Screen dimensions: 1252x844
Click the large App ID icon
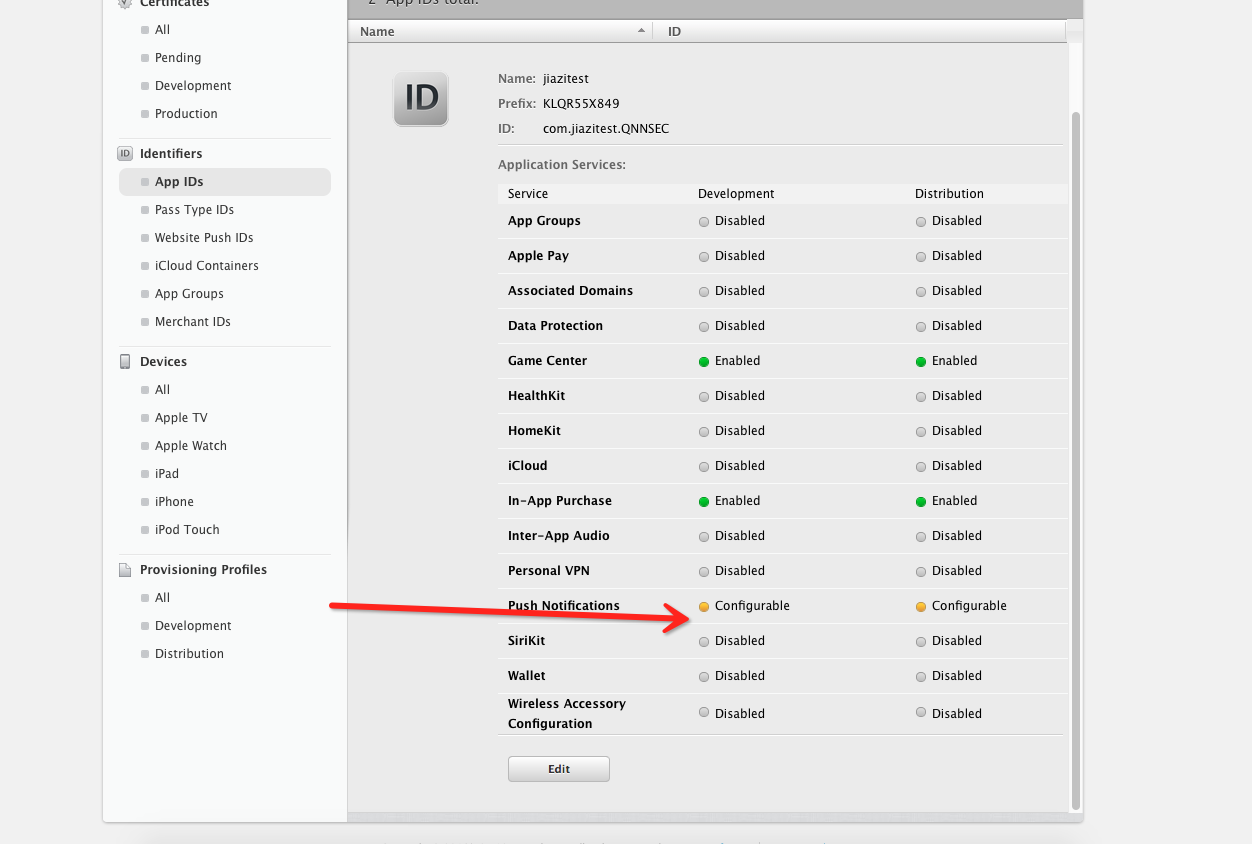(x=421, y=98)
